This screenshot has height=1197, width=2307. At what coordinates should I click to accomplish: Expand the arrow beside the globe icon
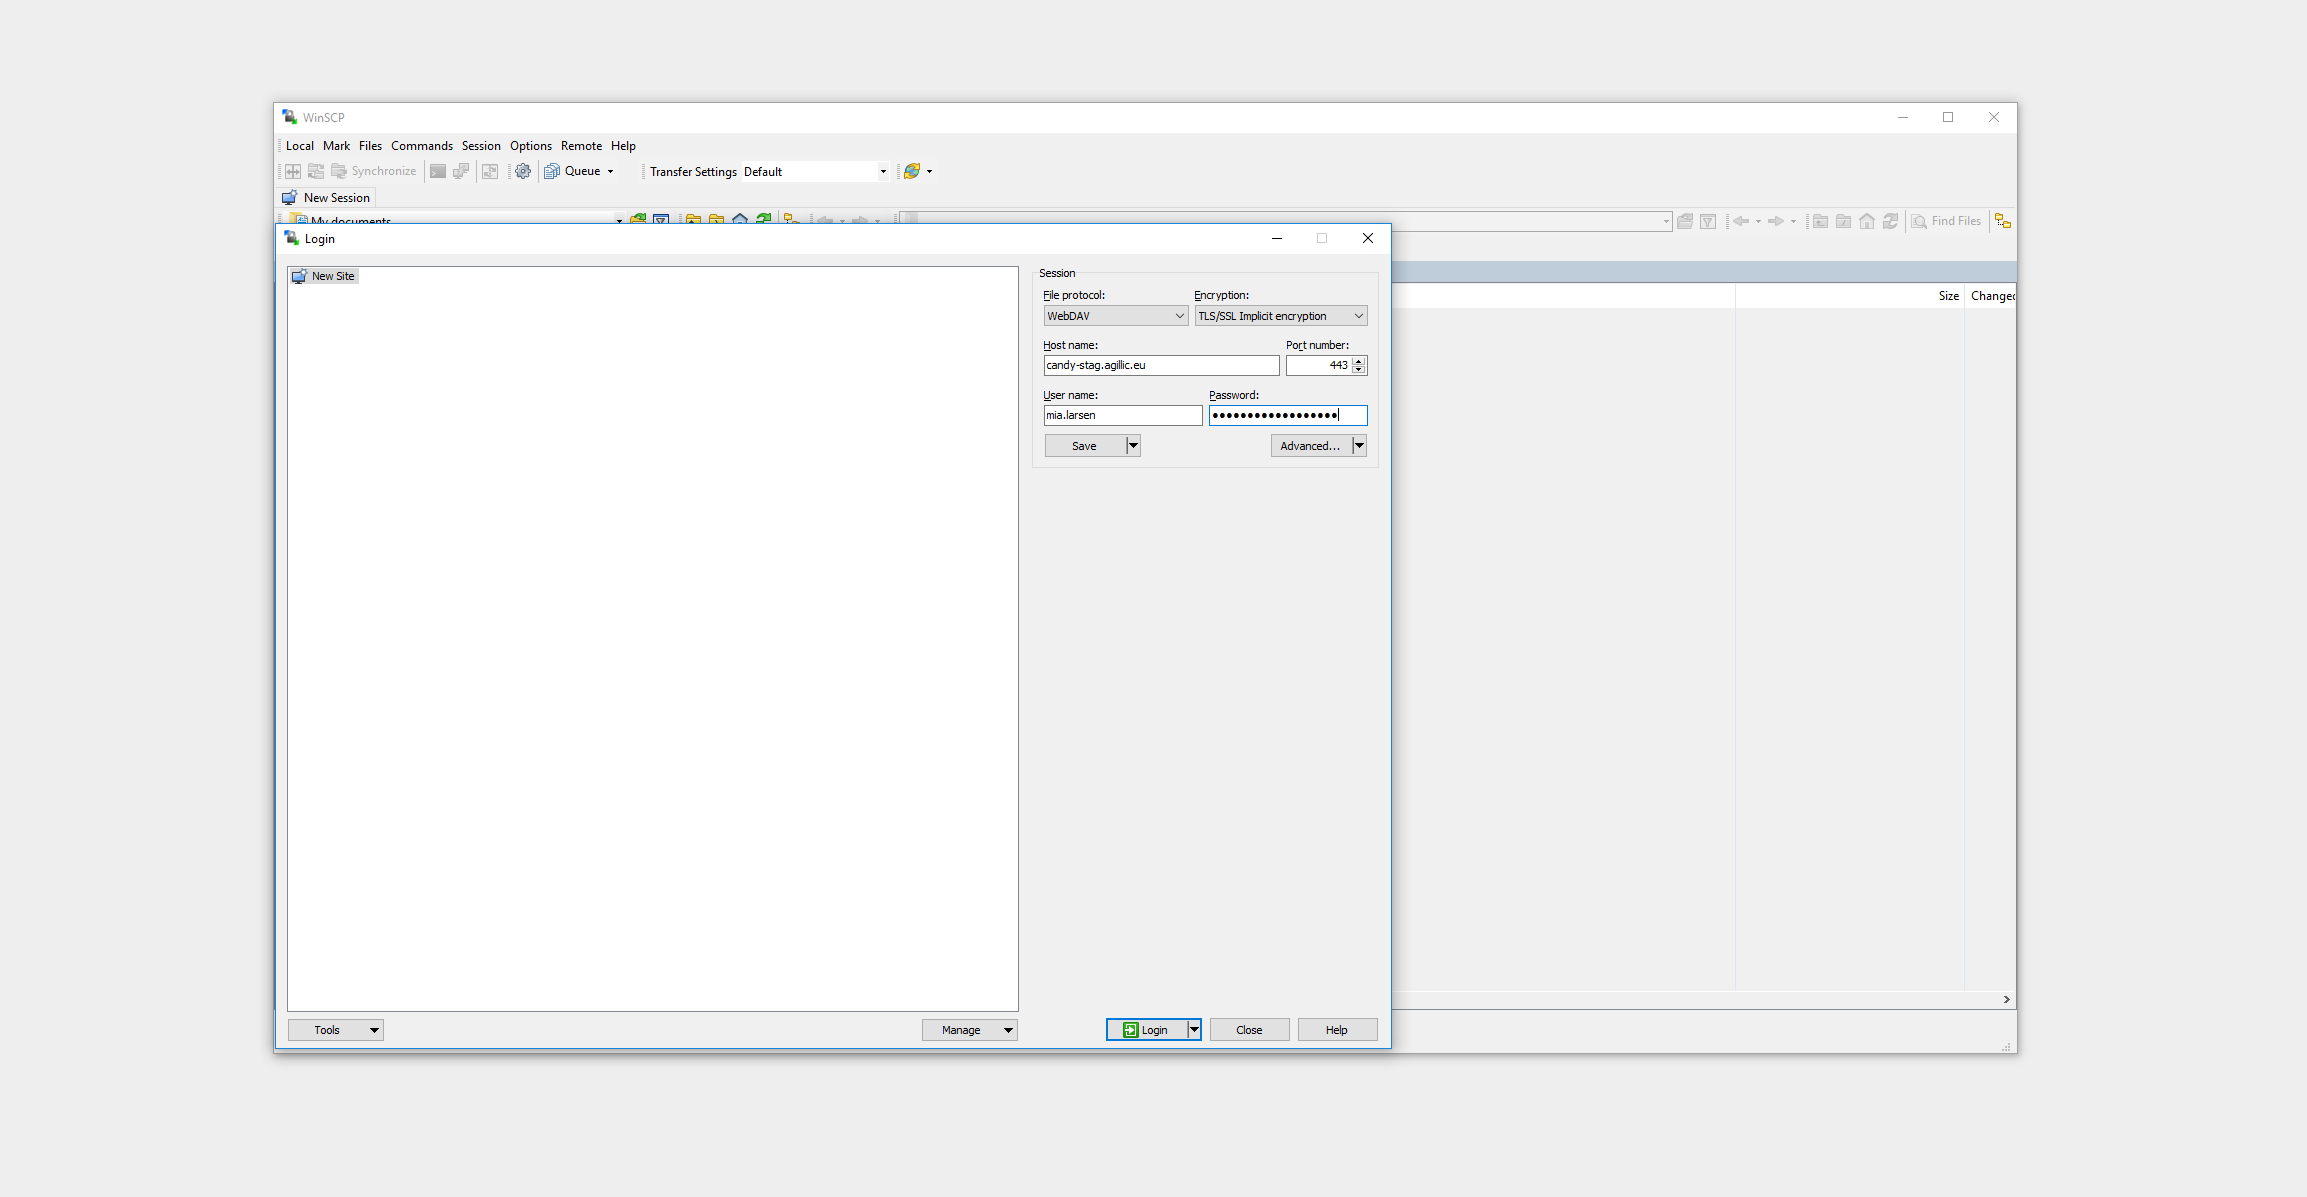(x=930, y=171)
